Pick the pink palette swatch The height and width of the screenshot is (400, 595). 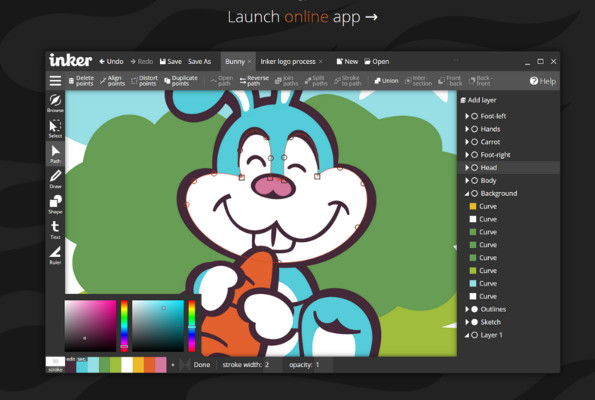(161, 365)
